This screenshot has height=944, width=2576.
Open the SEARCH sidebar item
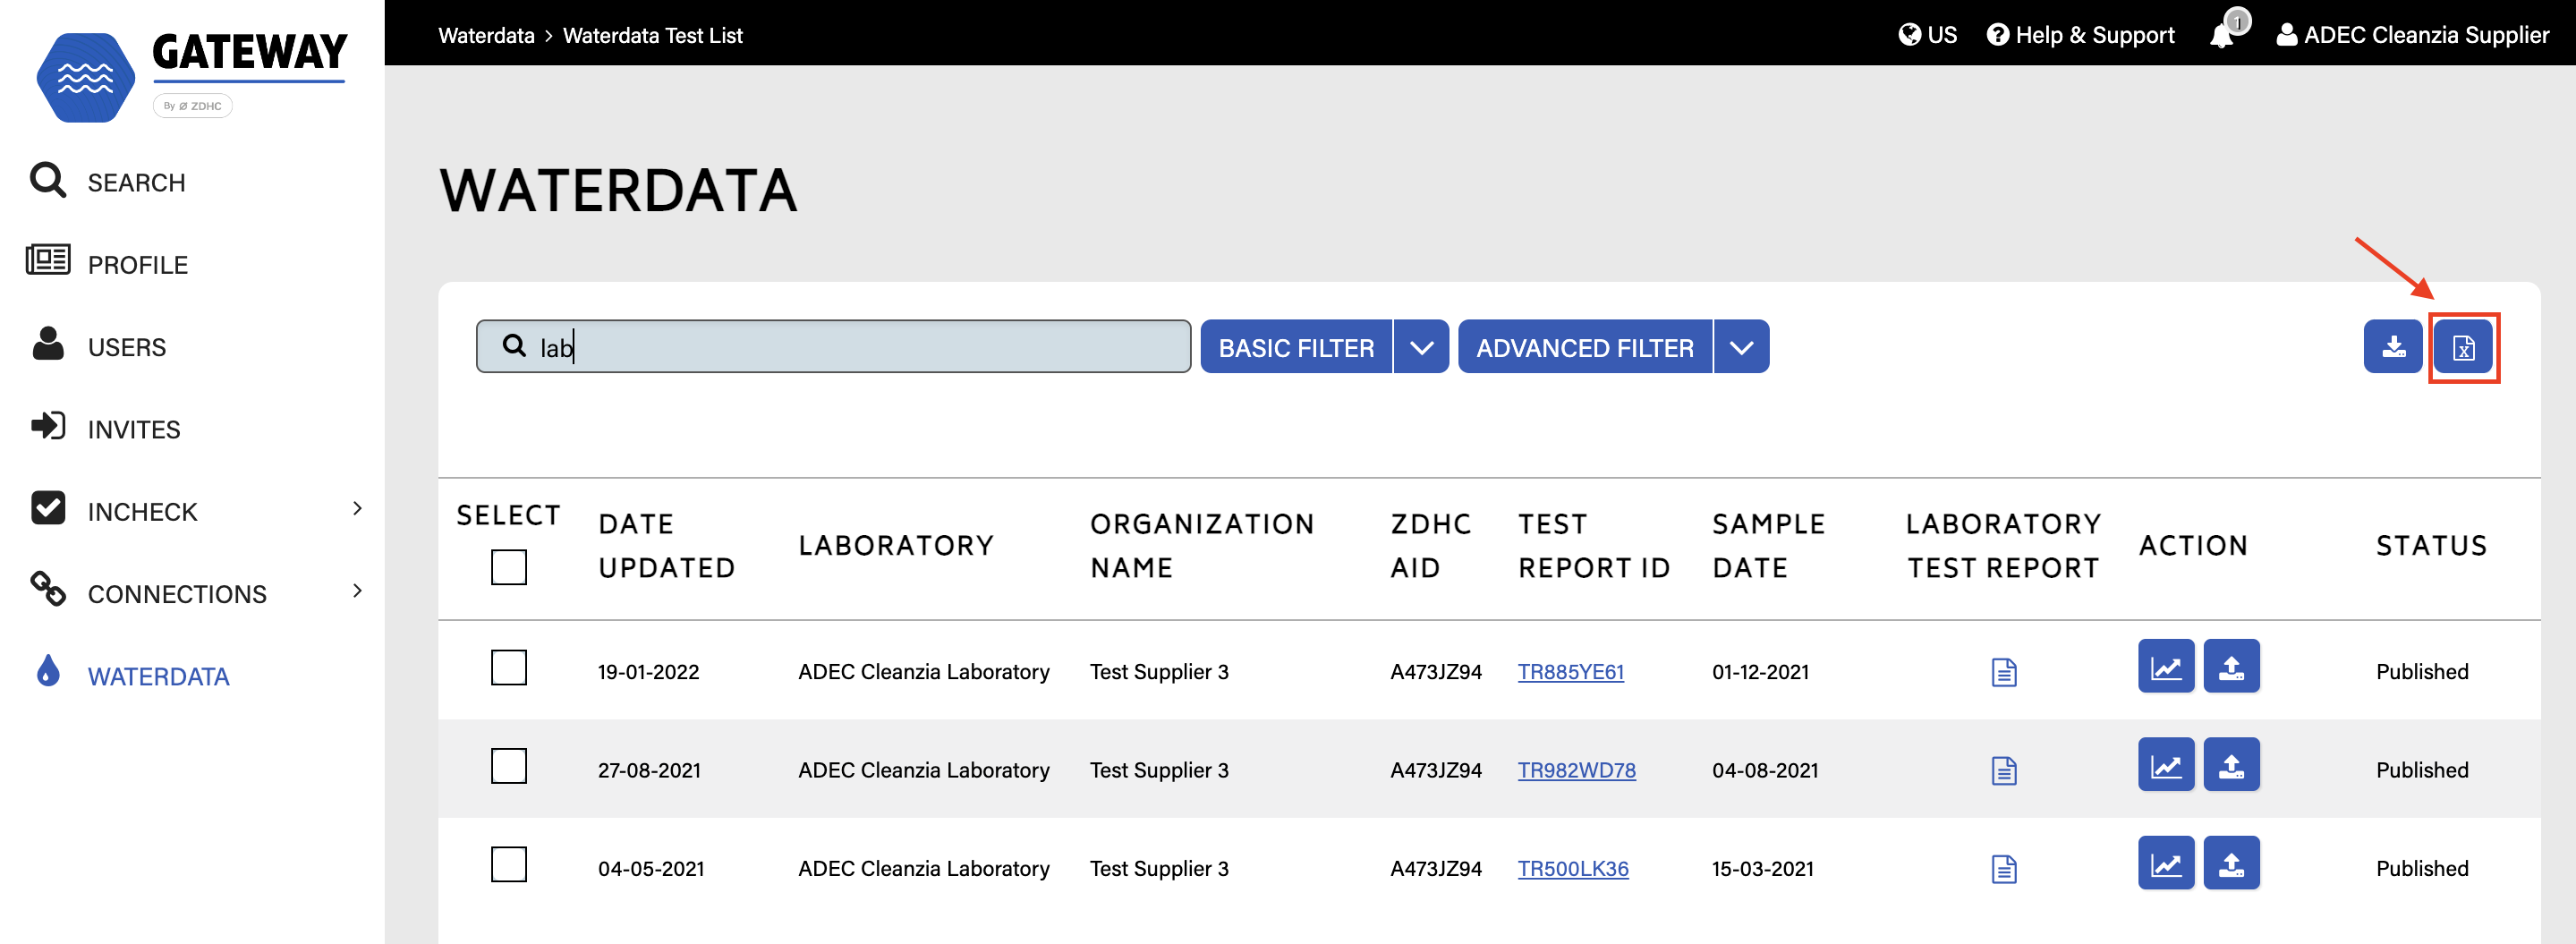click(136, 183)
